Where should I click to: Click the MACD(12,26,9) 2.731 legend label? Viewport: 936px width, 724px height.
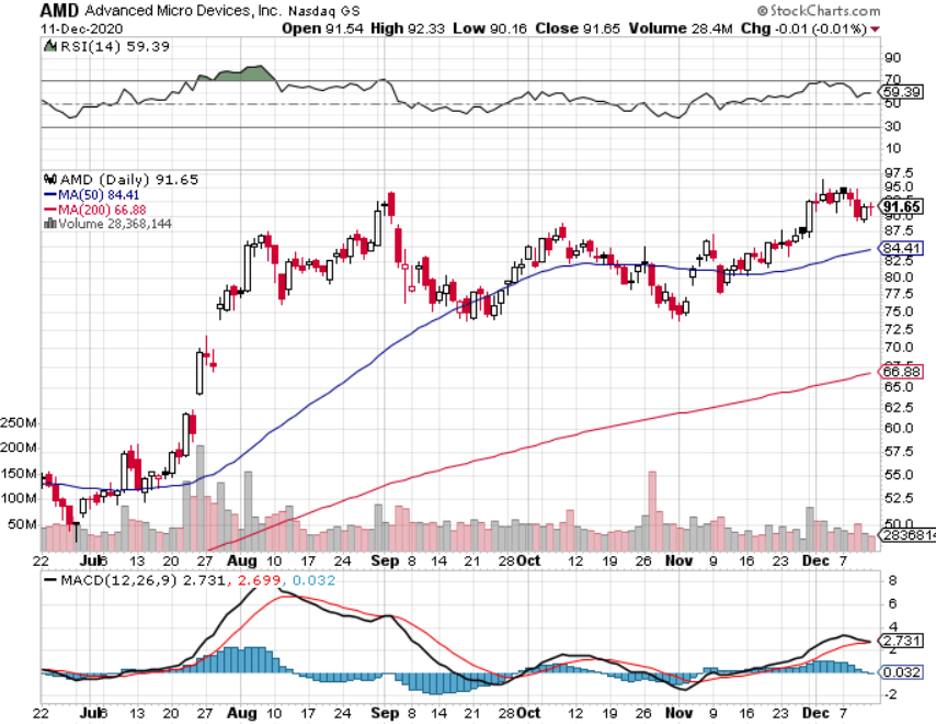pyautogui.click(x=143, y=580)
